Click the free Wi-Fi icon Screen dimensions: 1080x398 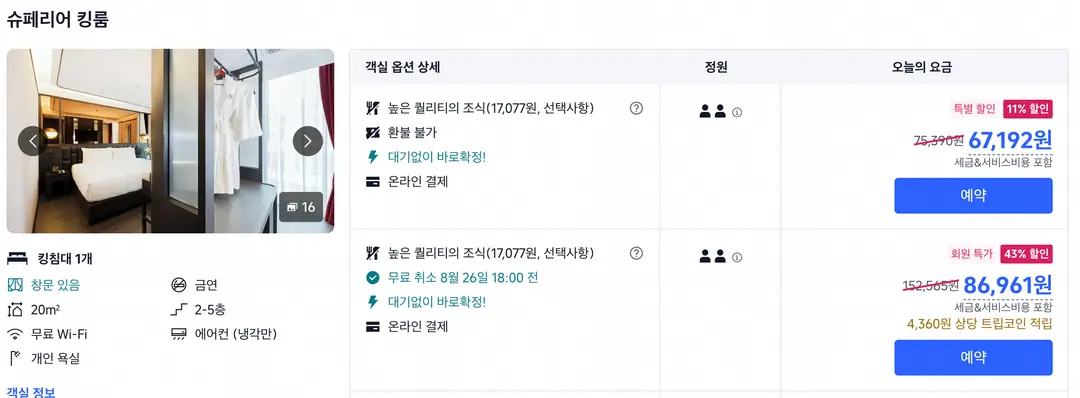15,335
